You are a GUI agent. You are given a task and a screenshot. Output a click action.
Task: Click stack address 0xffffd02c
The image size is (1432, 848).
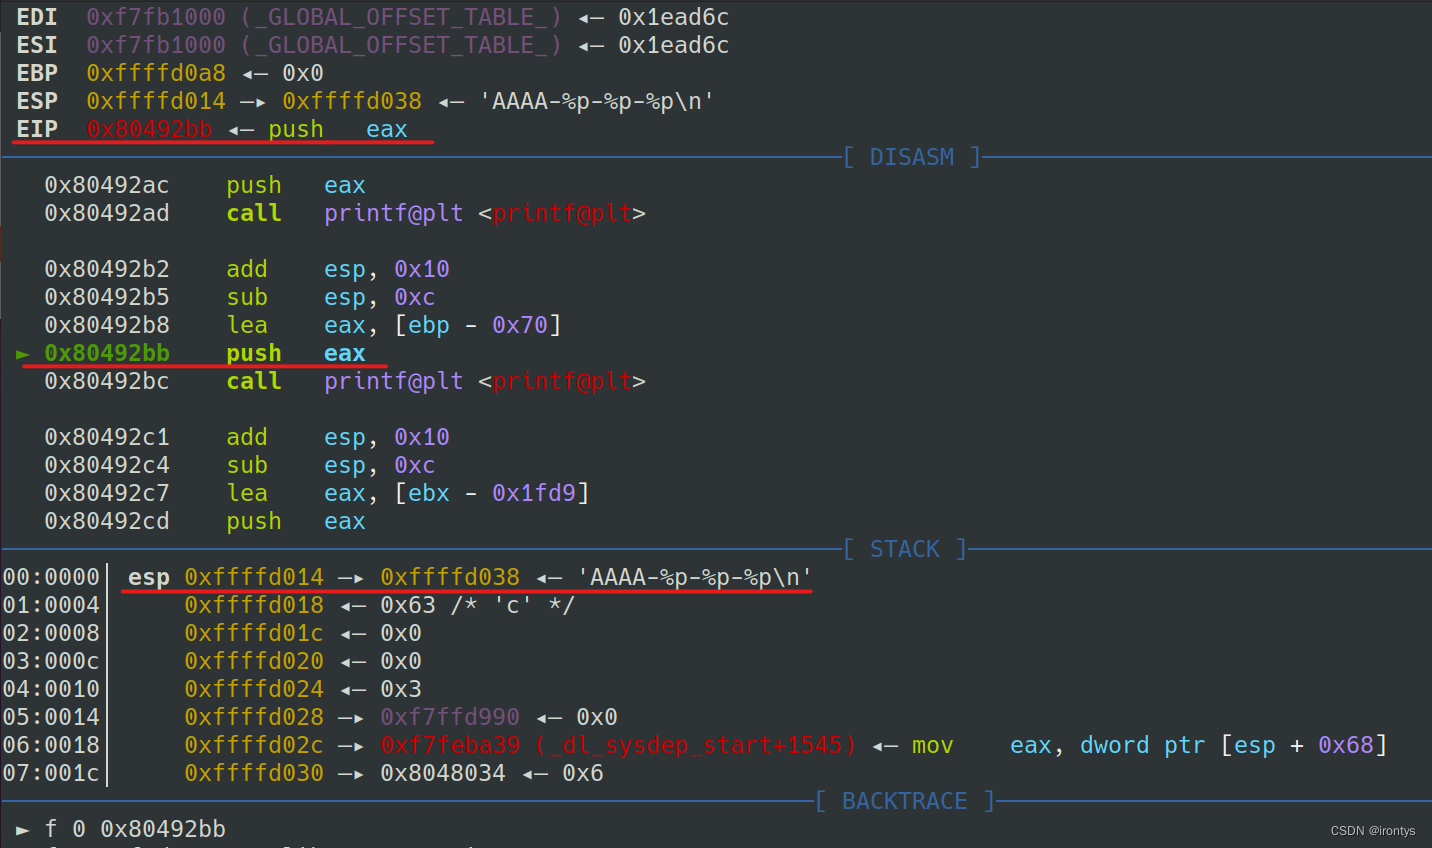(x=254, y=745)
